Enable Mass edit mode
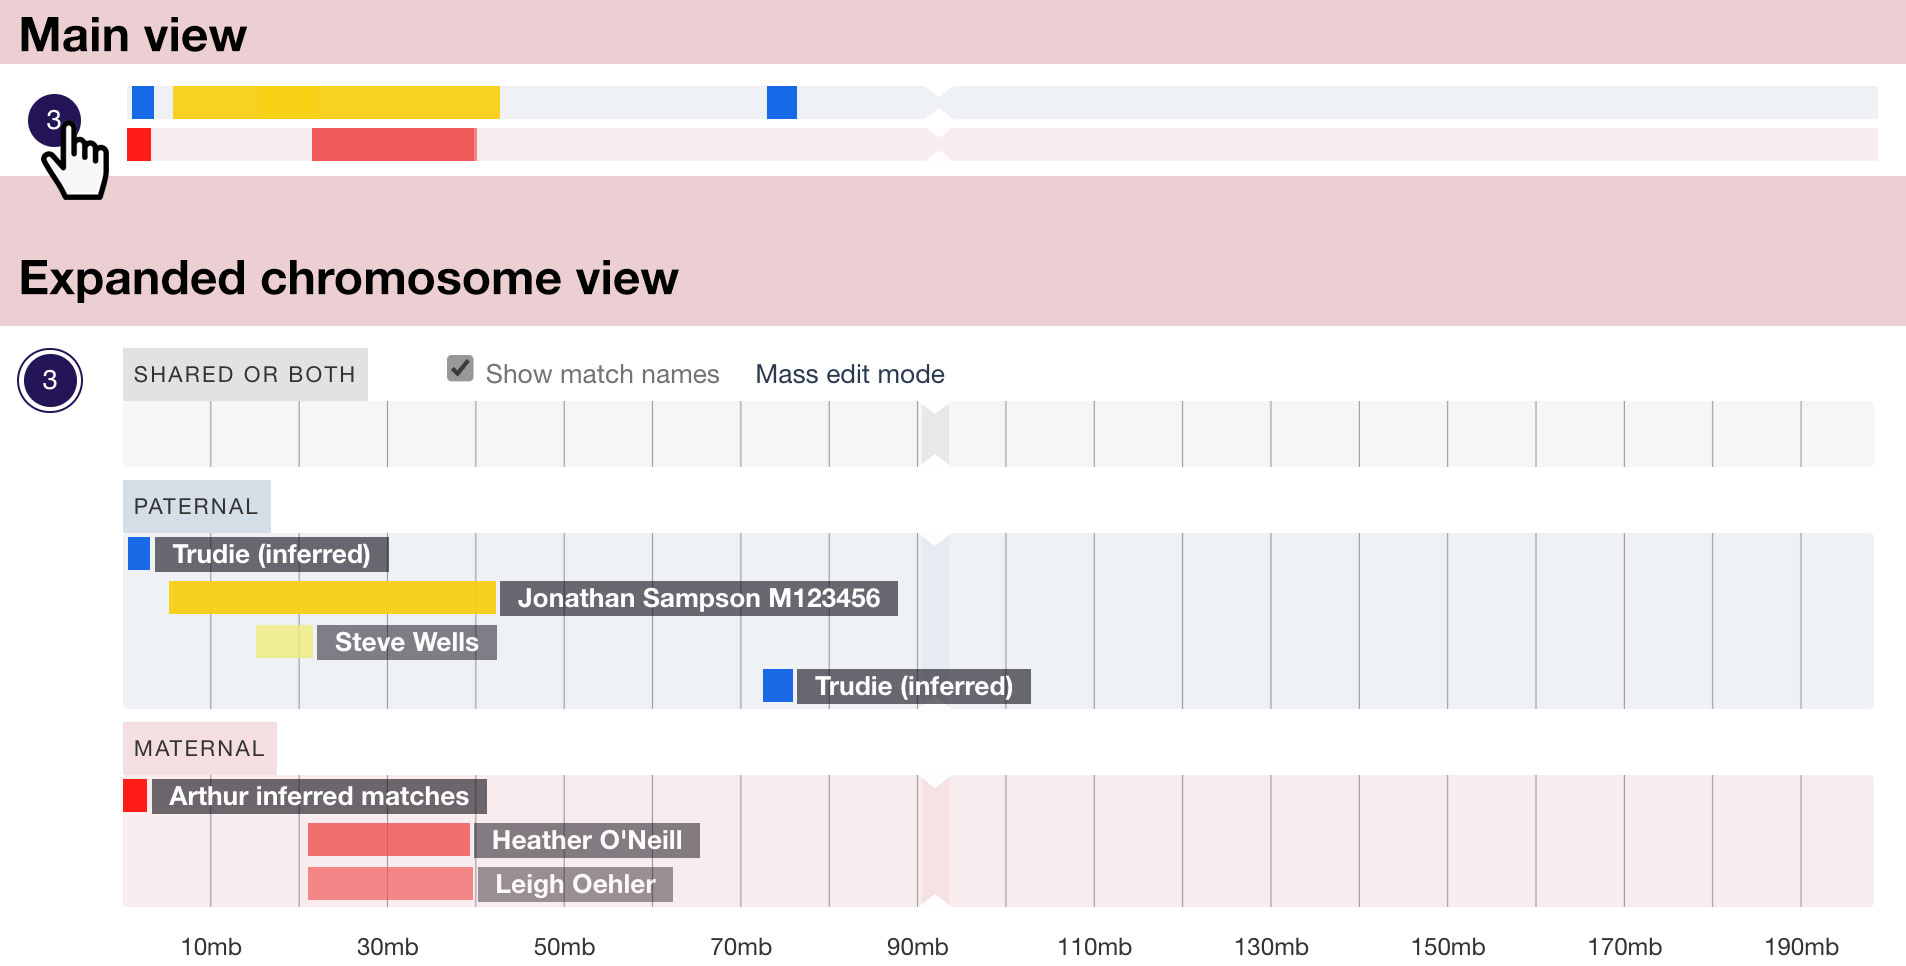Viewport: 1906px width, 966px height. [849, 374]
